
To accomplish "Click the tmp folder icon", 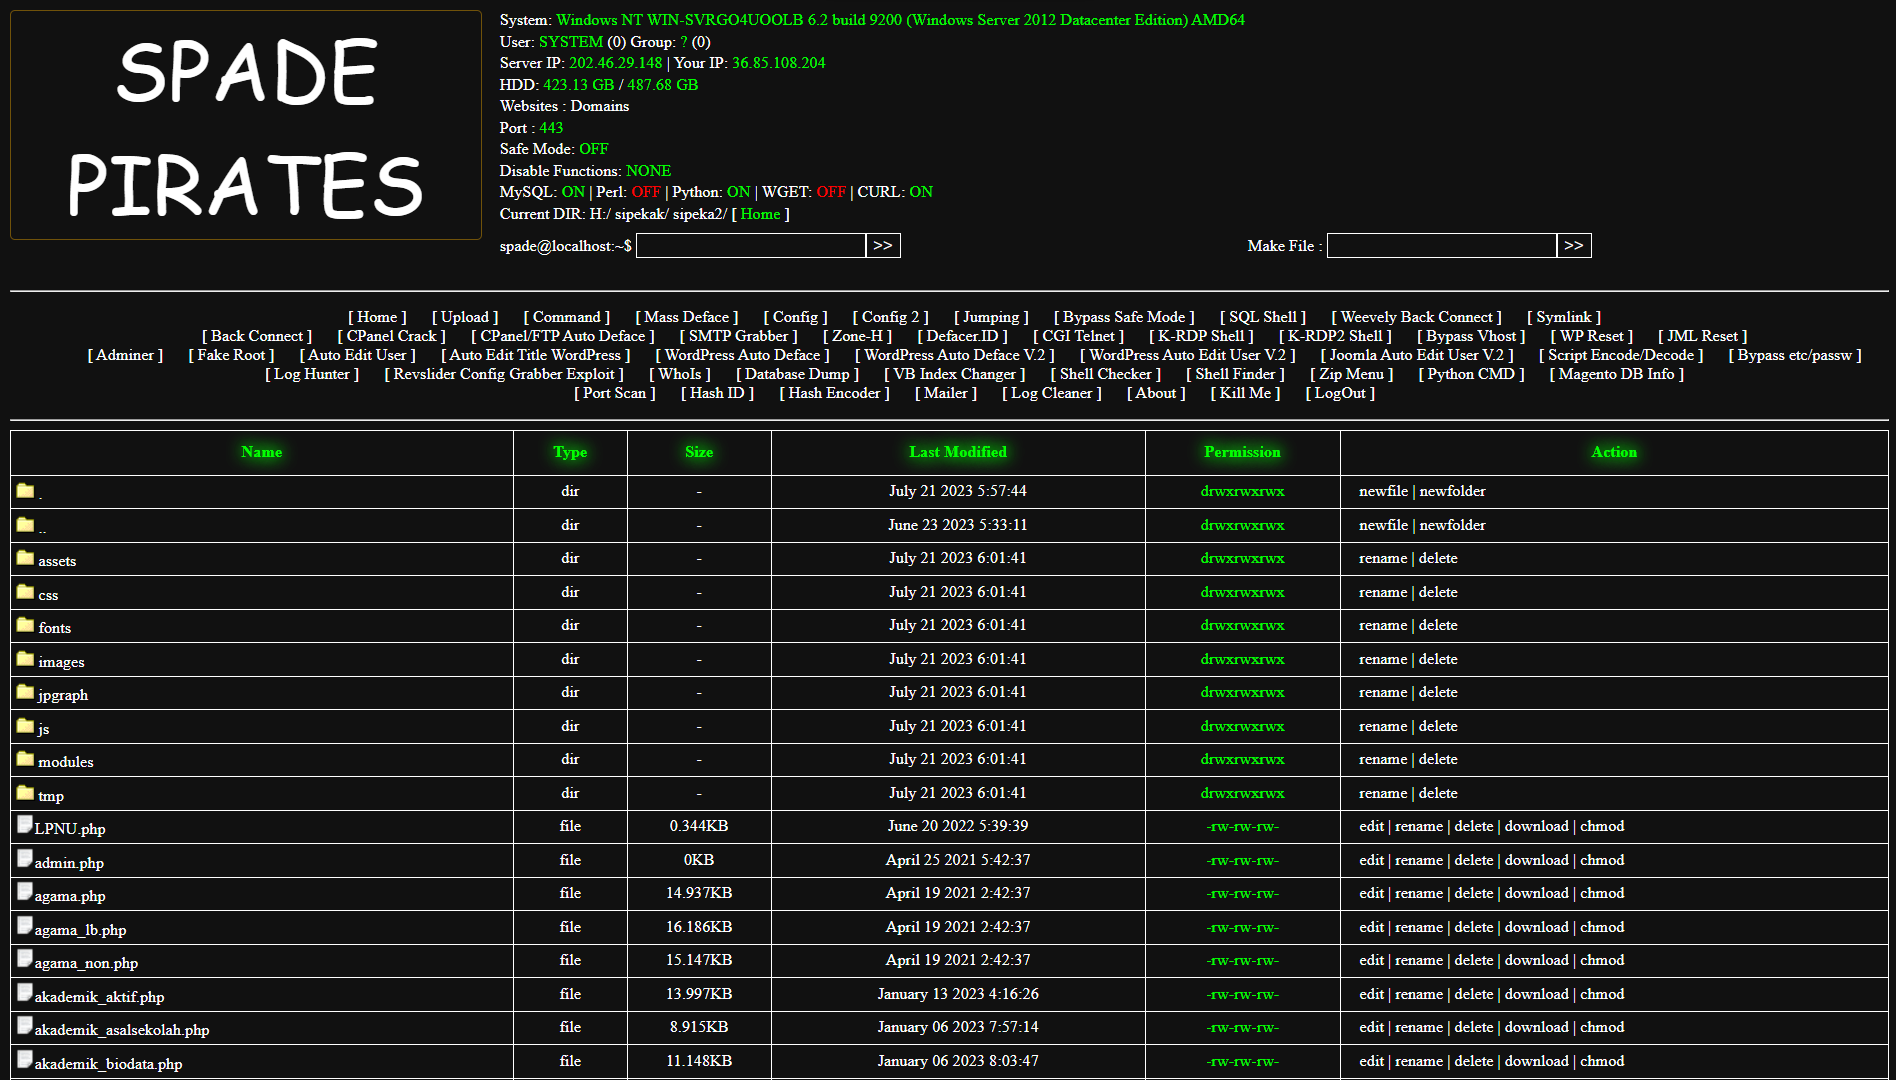I will (25, 793).
